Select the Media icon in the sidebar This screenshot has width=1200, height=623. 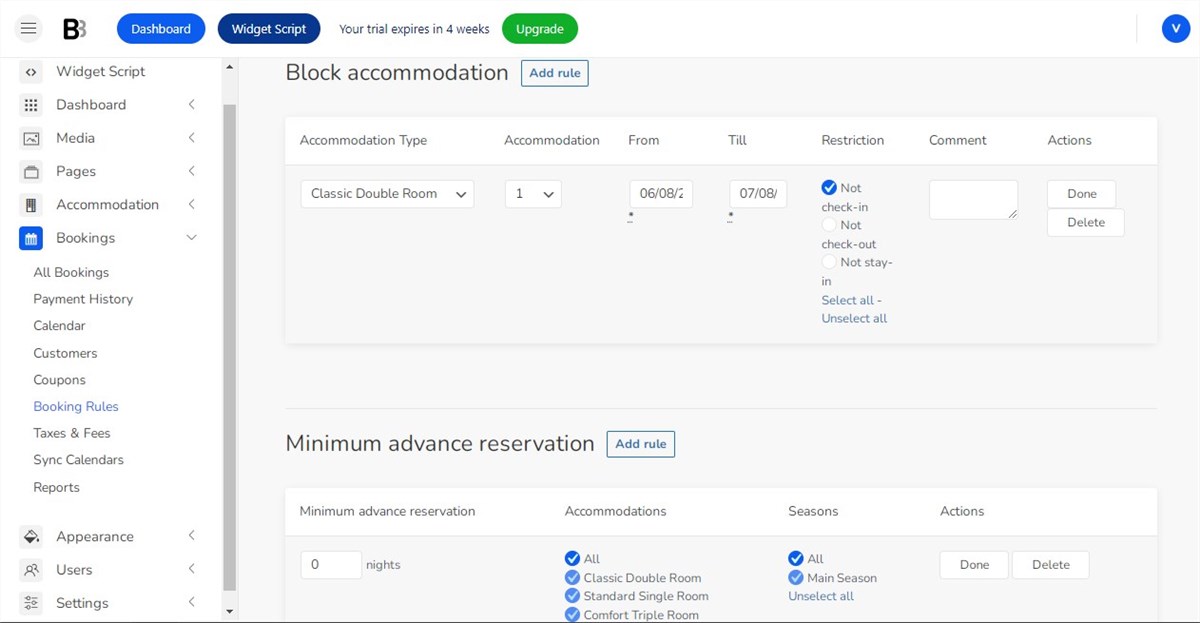point(31,137)
